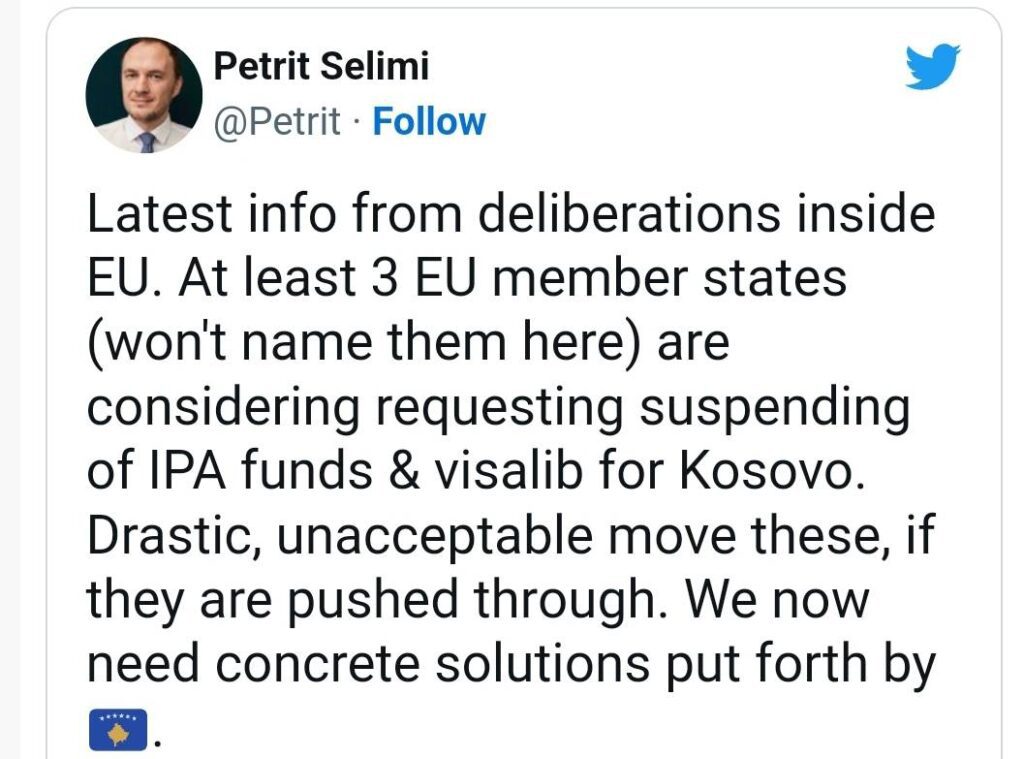
Task: Click the Kosovo flag emoji
Action: coord(118,729)
